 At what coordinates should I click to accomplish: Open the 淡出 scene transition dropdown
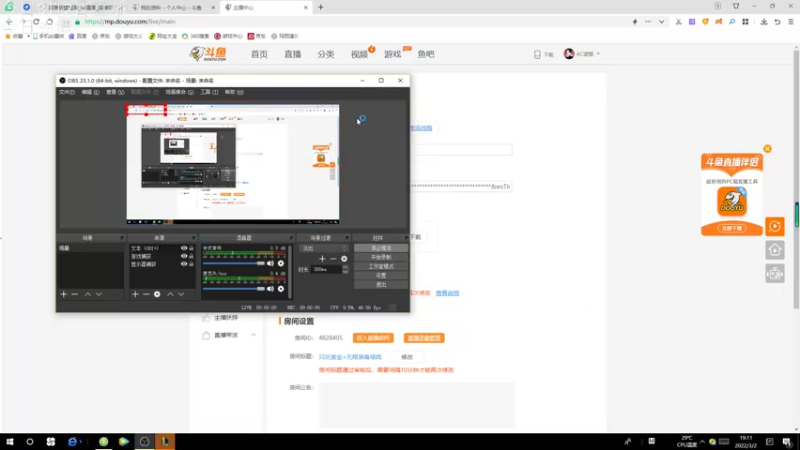[x=323, y=248]
